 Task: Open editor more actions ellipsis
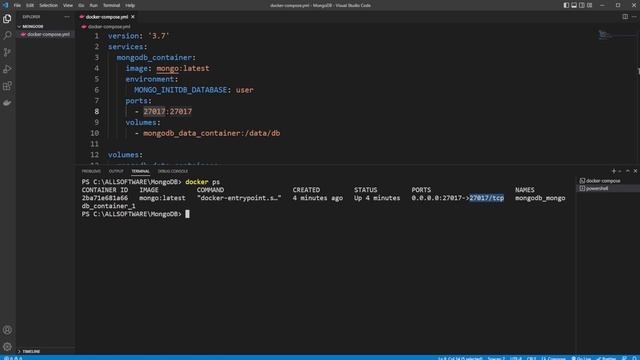point(634,17)
